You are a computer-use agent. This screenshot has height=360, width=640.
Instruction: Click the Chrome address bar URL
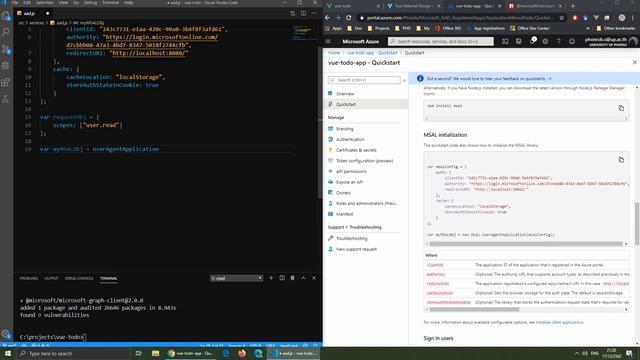pyautogui.click(x=460, y=18)
